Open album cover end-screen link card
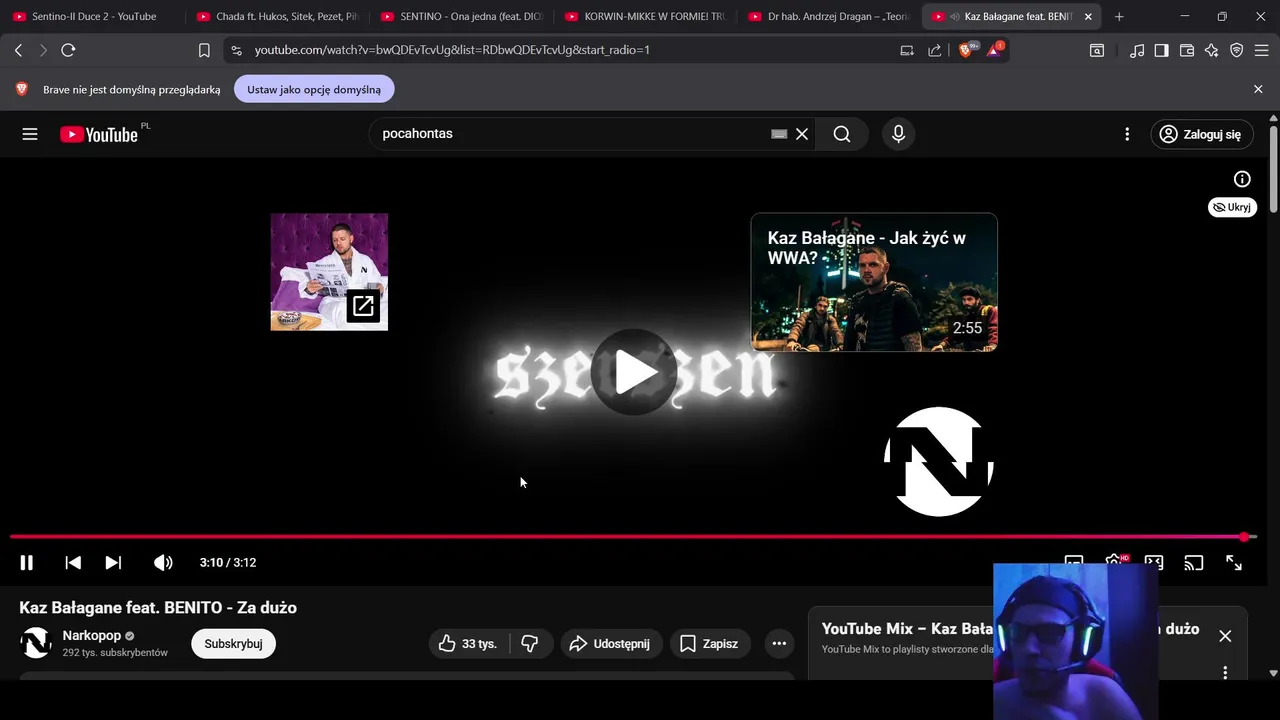 (x=329, y=272)
